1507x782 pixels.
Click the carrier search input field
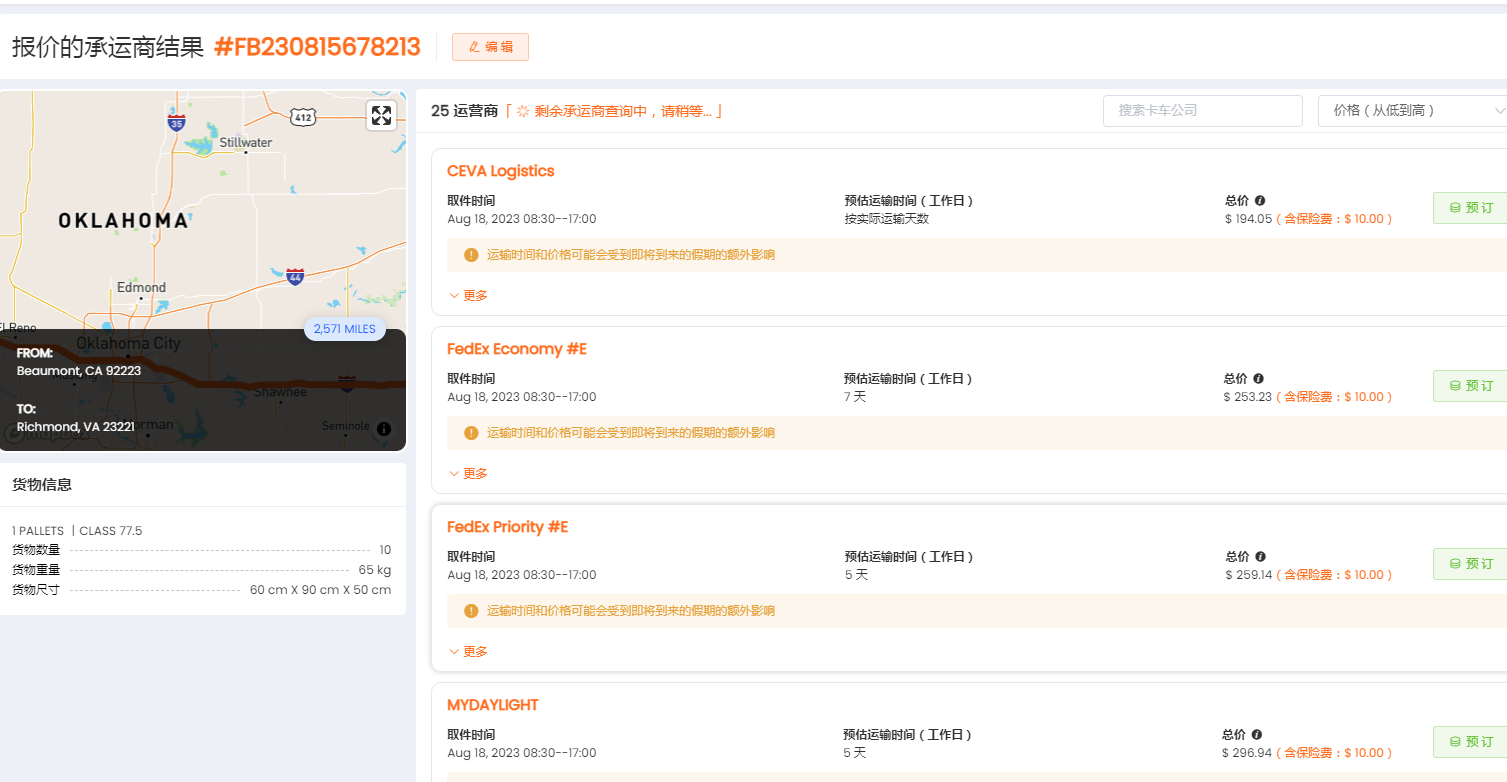(x=1202, y=111)
